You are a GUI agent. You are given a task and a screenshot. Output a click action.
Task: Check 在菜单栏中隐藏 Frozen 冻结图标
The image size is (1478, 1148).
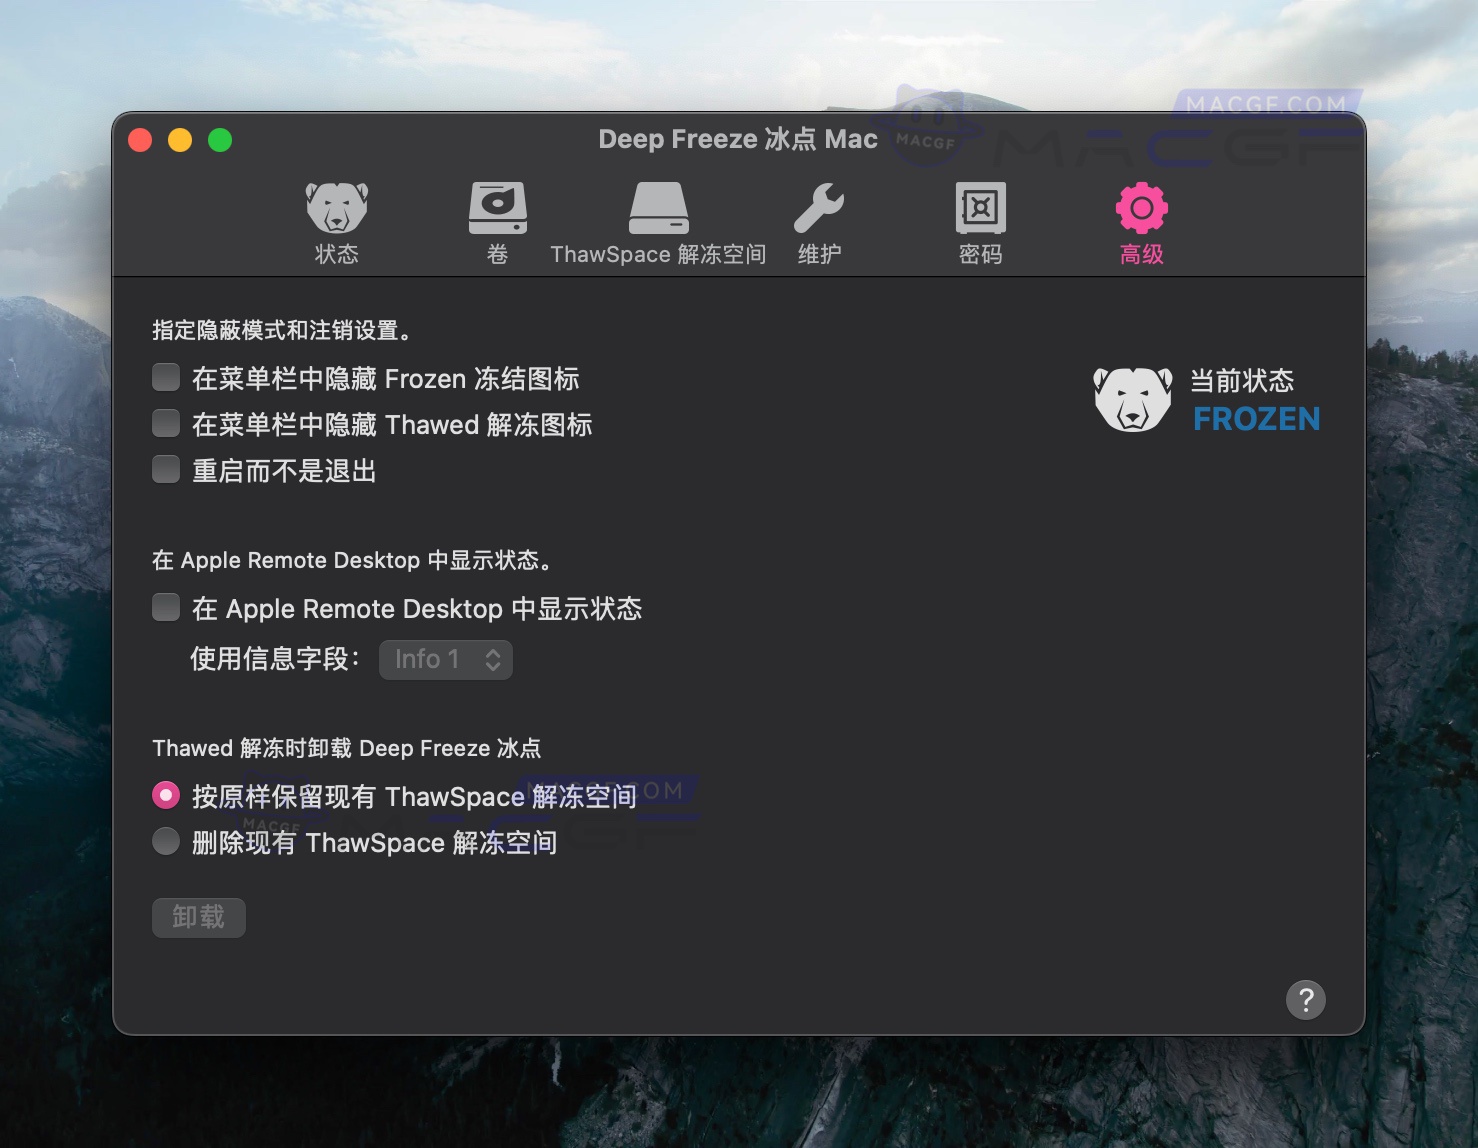pos(166,377)
